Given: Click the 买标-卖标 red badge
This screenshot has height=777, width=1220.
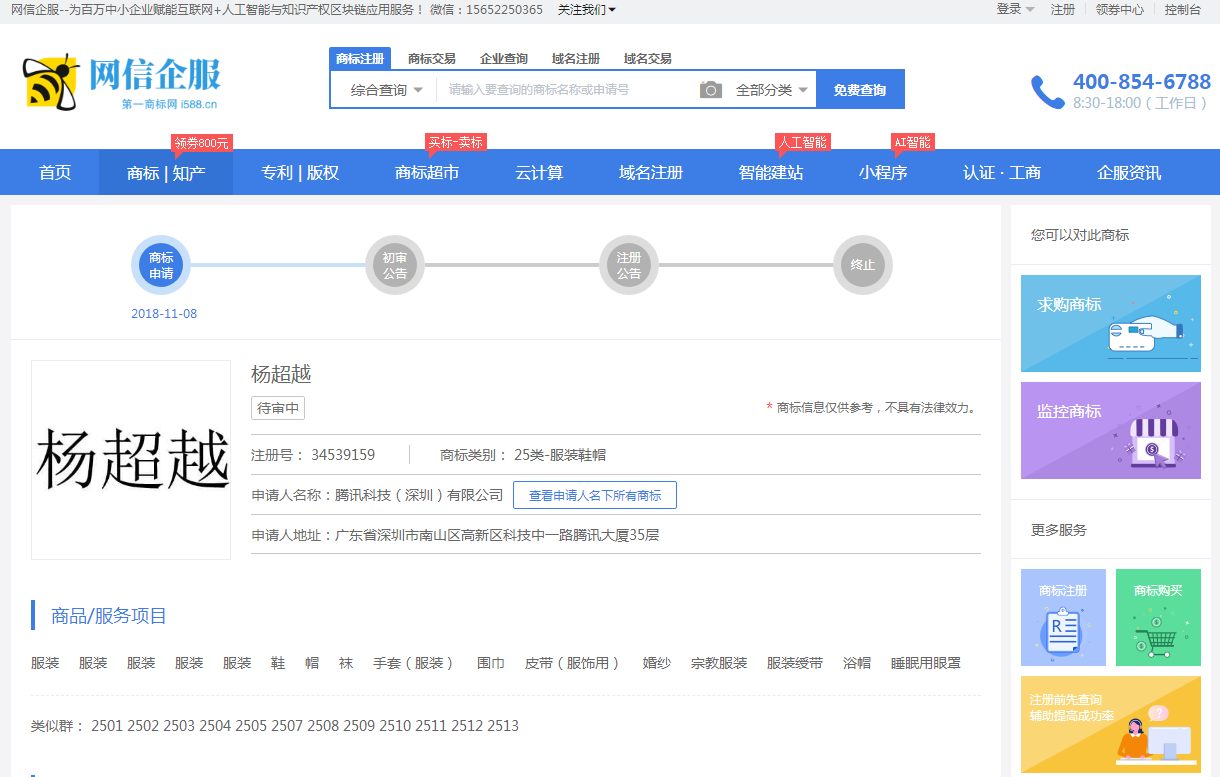Looking at the screenshot, I should coord(456,143).
